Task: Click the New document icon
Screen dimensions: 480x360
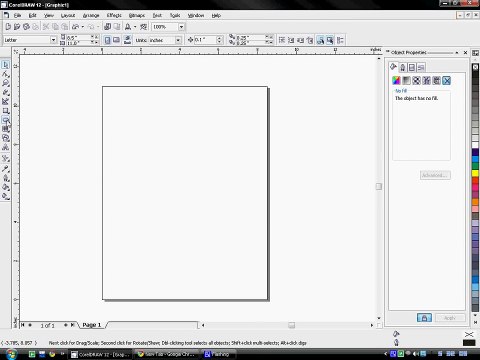Action: pos(8,27)
